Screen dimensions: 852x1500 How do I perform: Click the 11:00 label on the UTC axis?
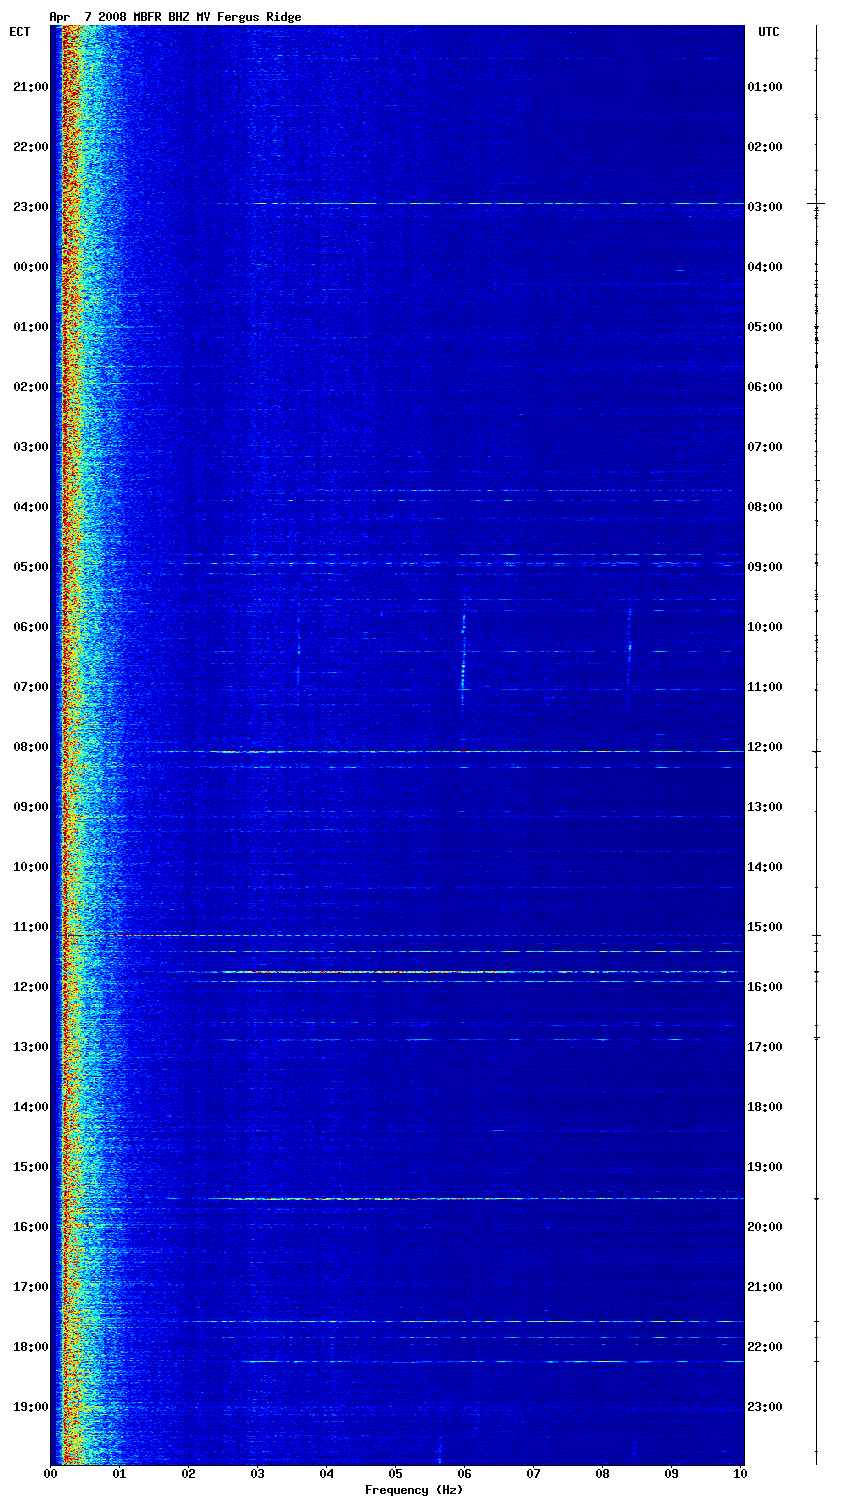[x=765, y=687]
